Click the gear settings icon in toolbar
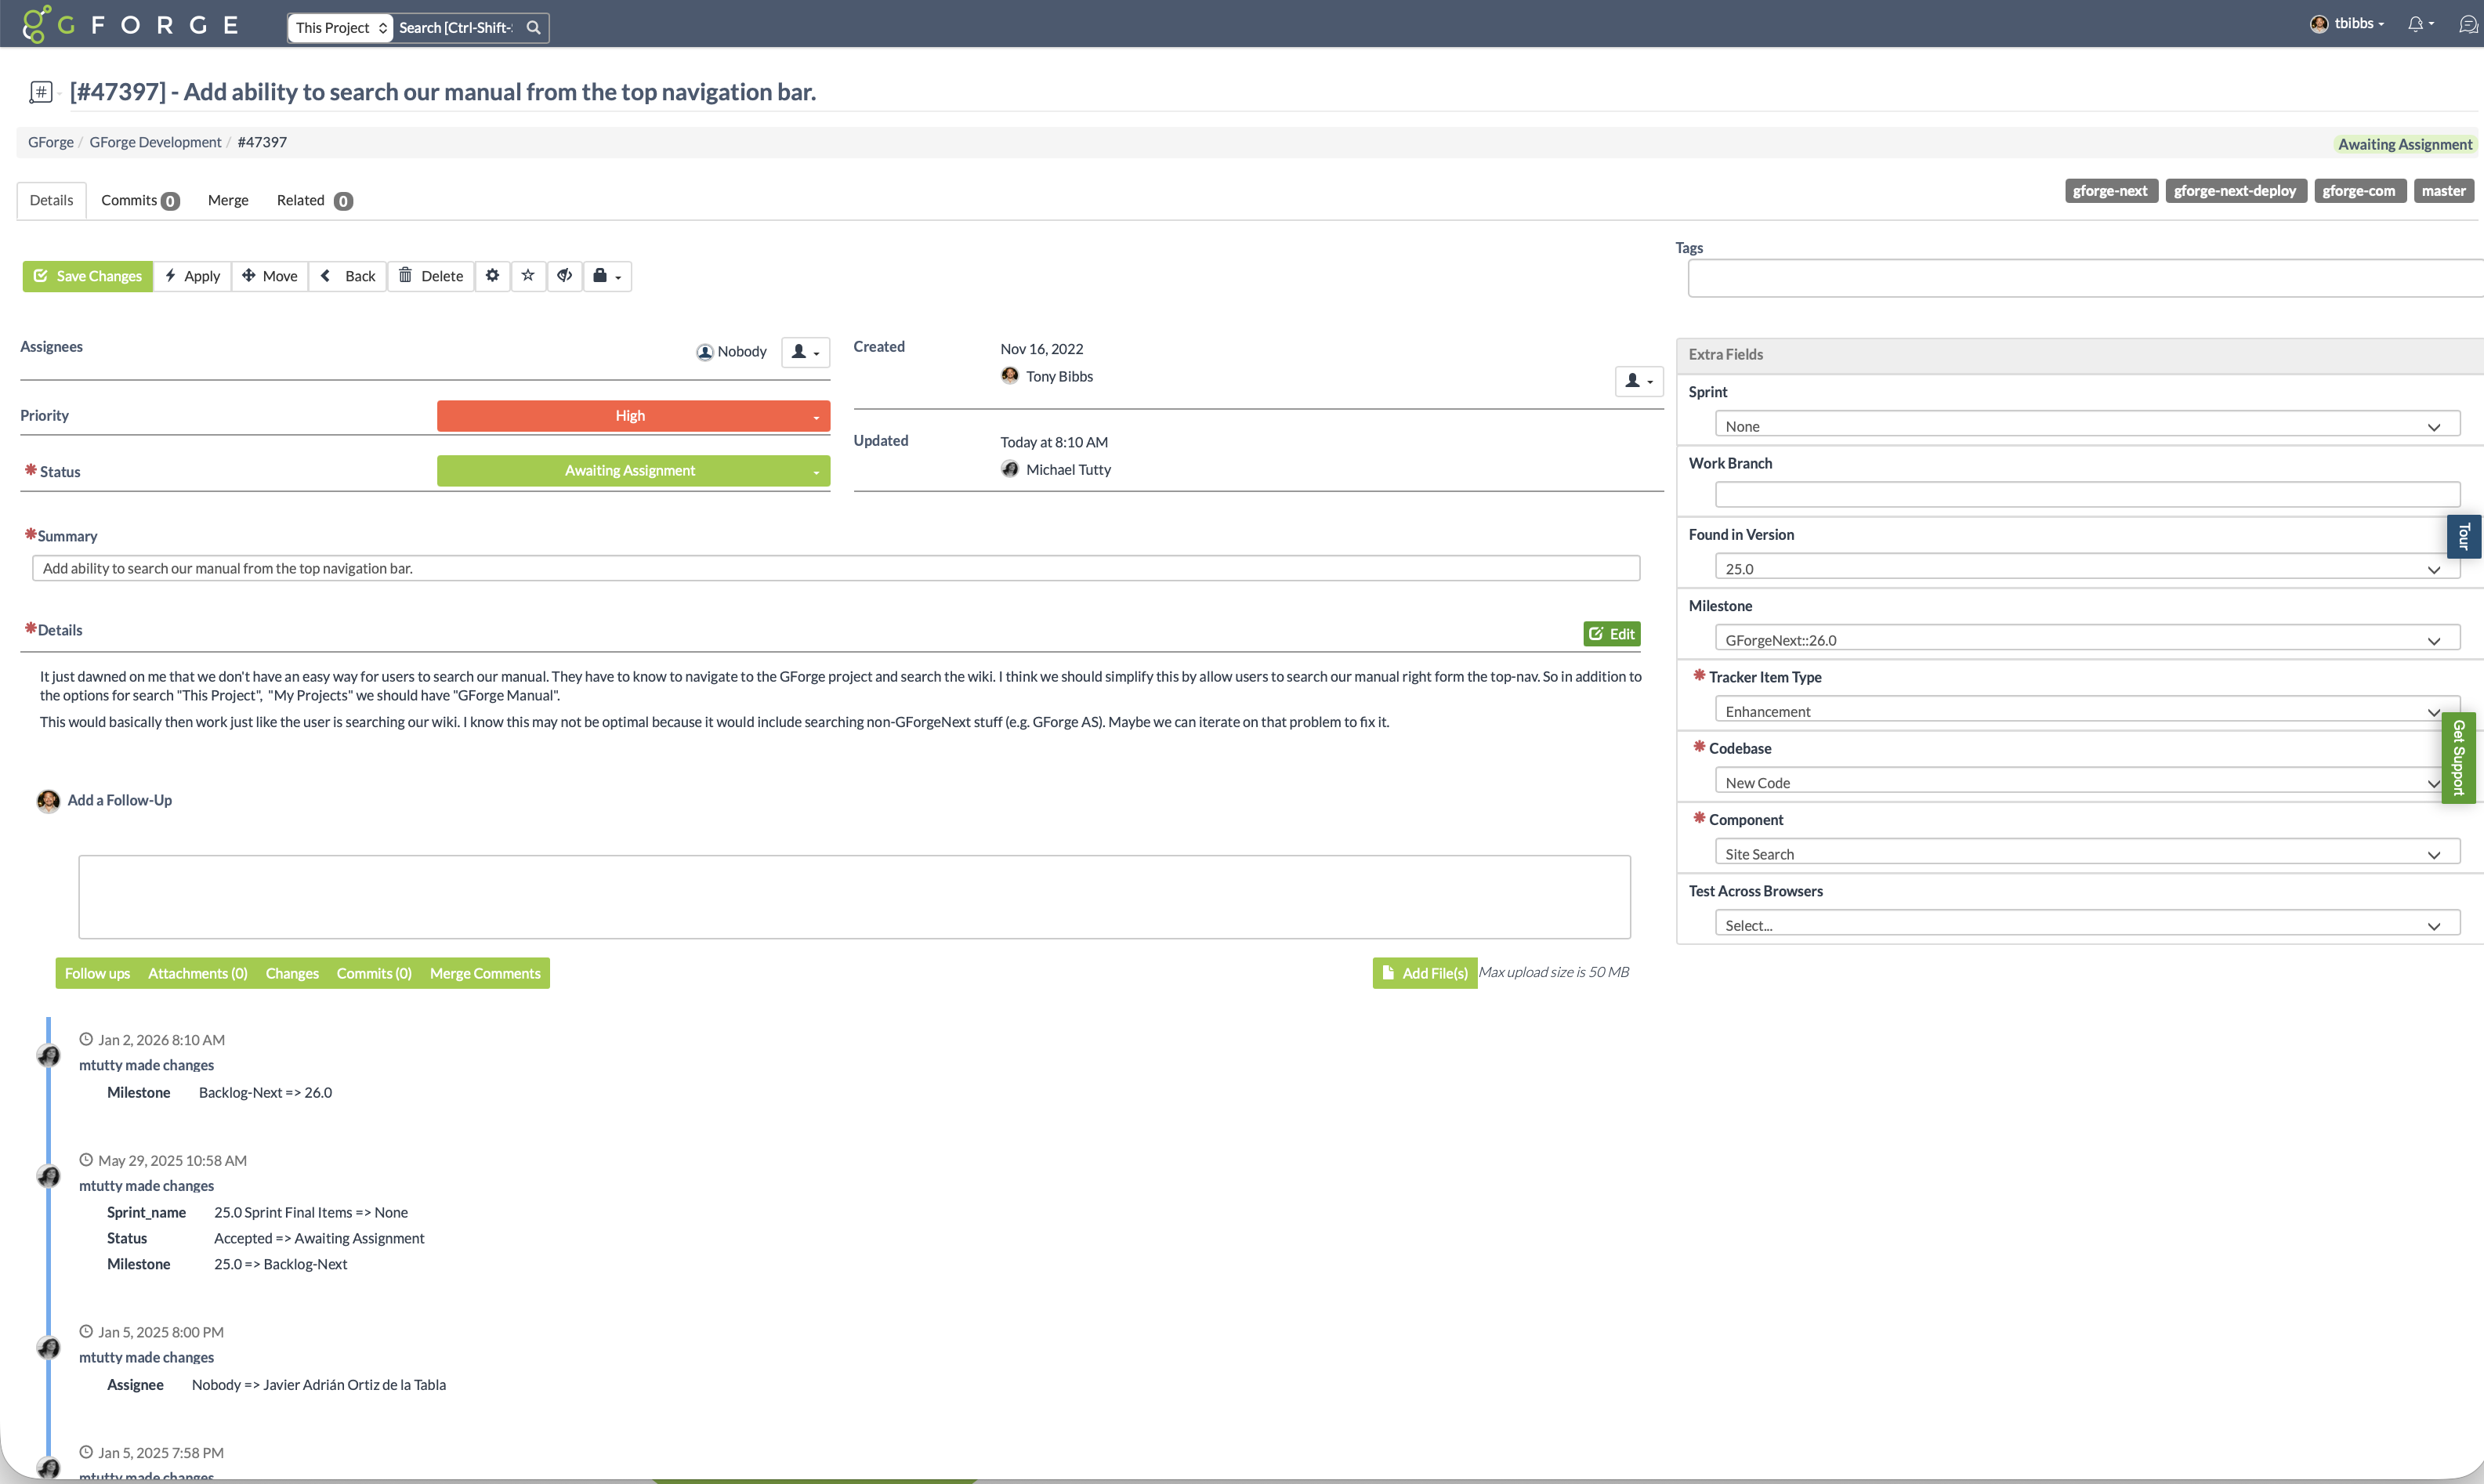Image resolution: width=2484 pixels, height=1484 pixels. [492, 276]
